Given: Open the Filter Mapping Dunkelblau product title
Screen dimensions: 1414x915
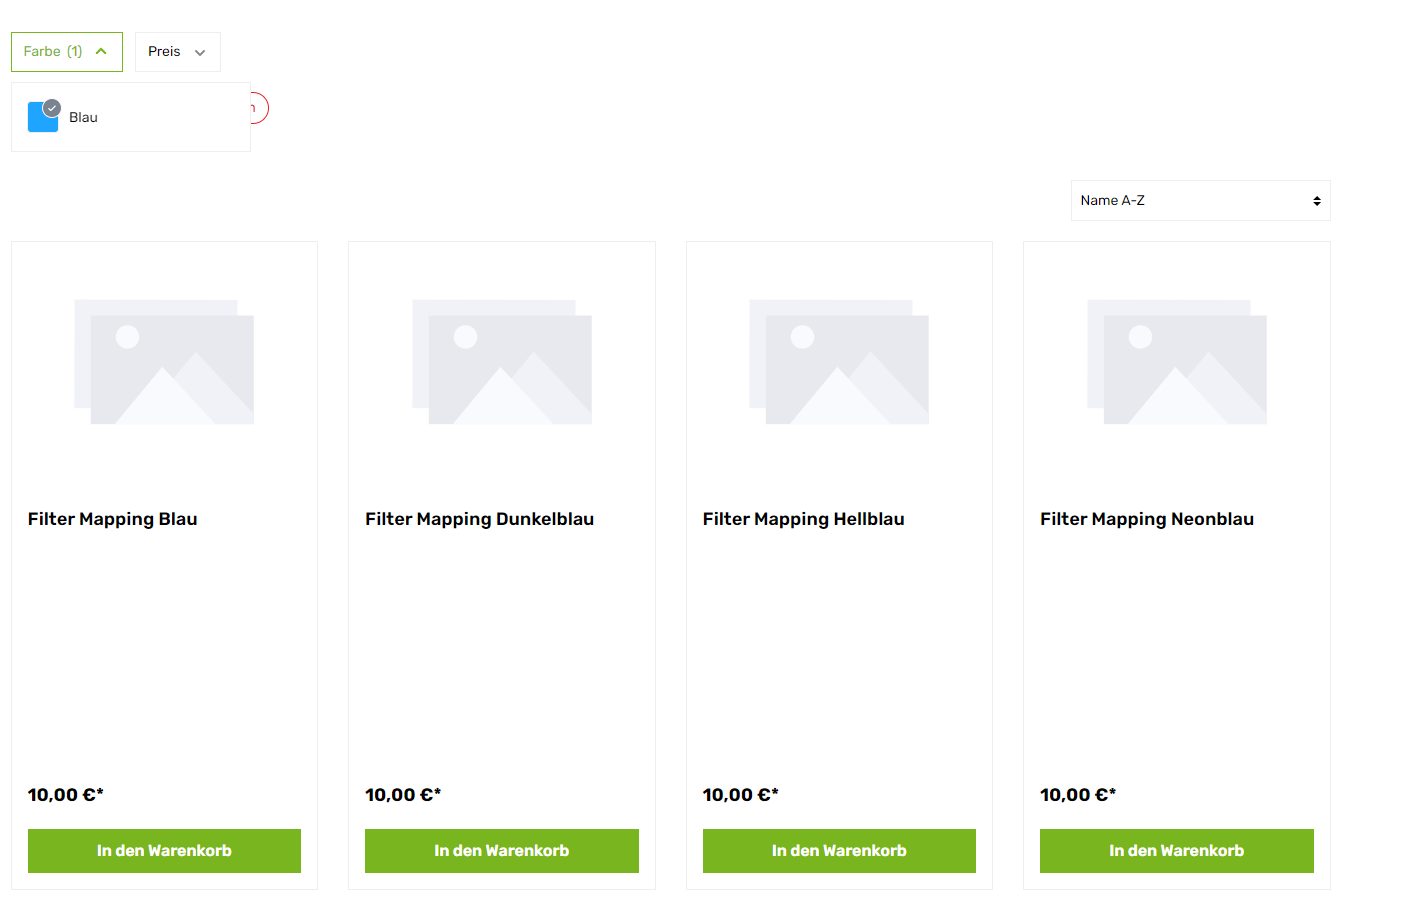Looking at the screenshot, I should pos(479,519).
